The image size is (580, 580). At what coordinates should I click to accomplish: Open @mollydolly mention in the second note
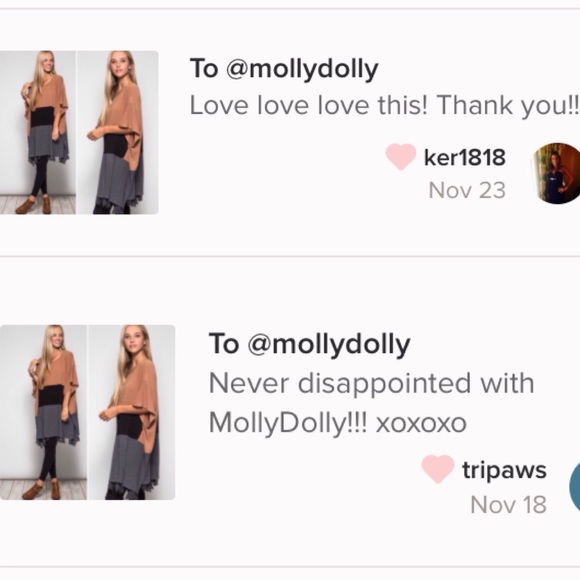[x=328, y=344]
